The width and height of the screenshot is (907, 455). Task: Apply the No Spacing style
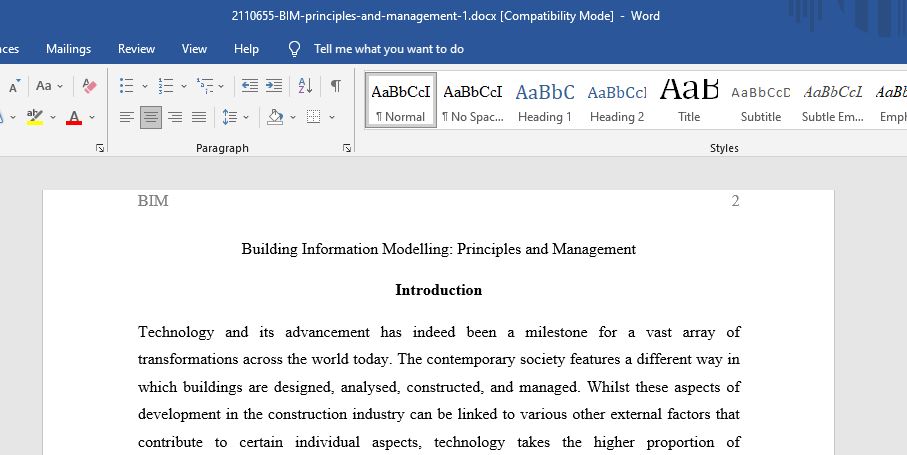(x=473, y=100)
